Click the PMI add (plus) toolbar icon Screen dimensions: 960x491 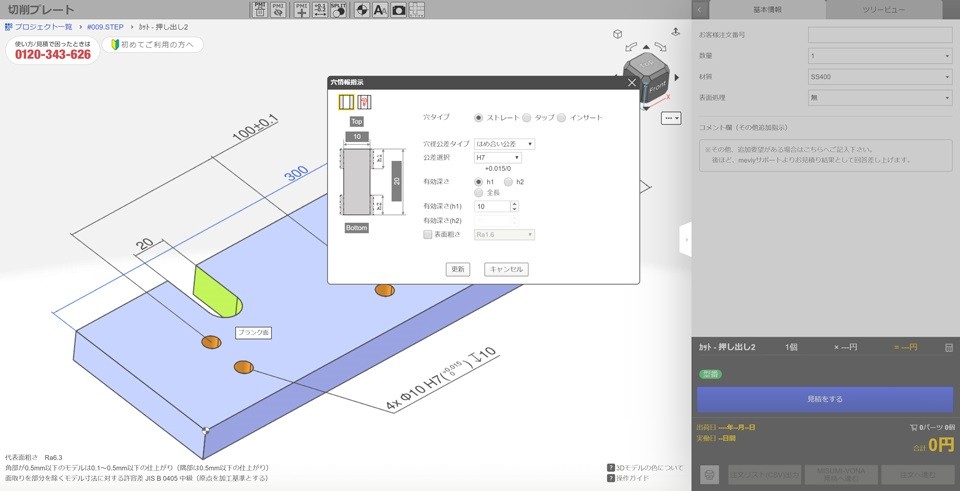pyautogui.click(x=302, y=10)
